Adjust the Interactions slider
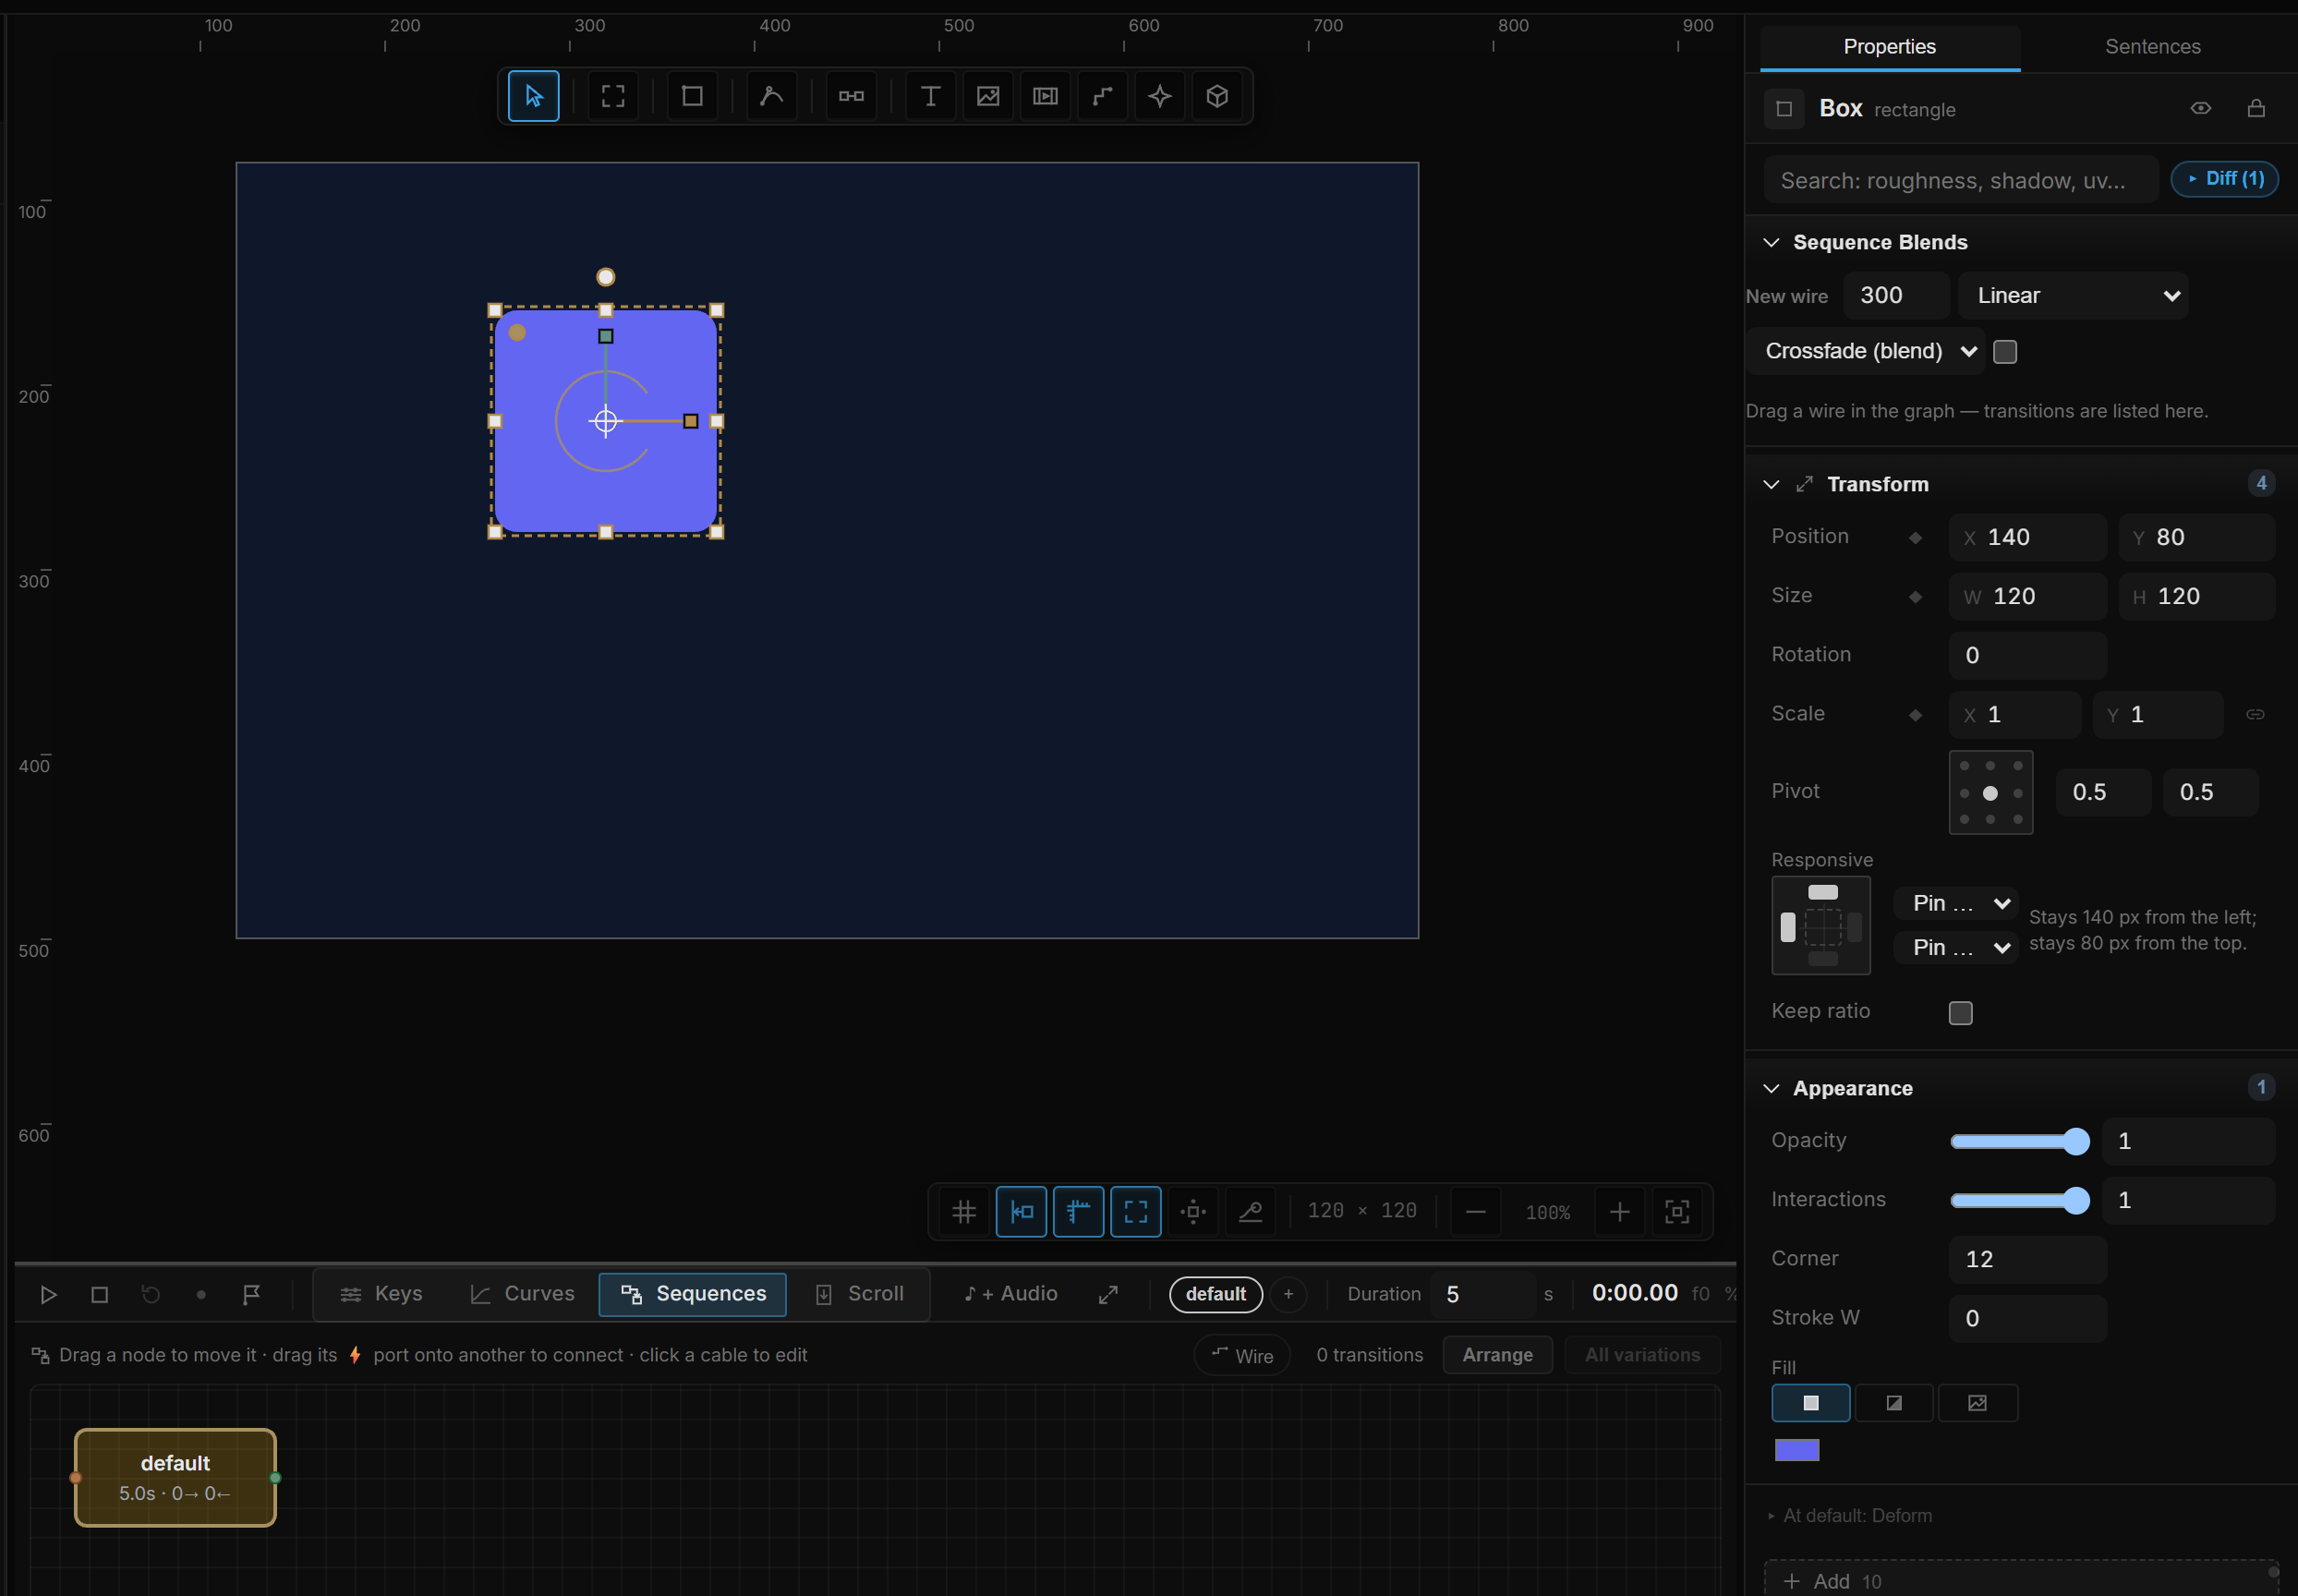Screen dimensions: 2298x1596 tap(2020, 1201)
